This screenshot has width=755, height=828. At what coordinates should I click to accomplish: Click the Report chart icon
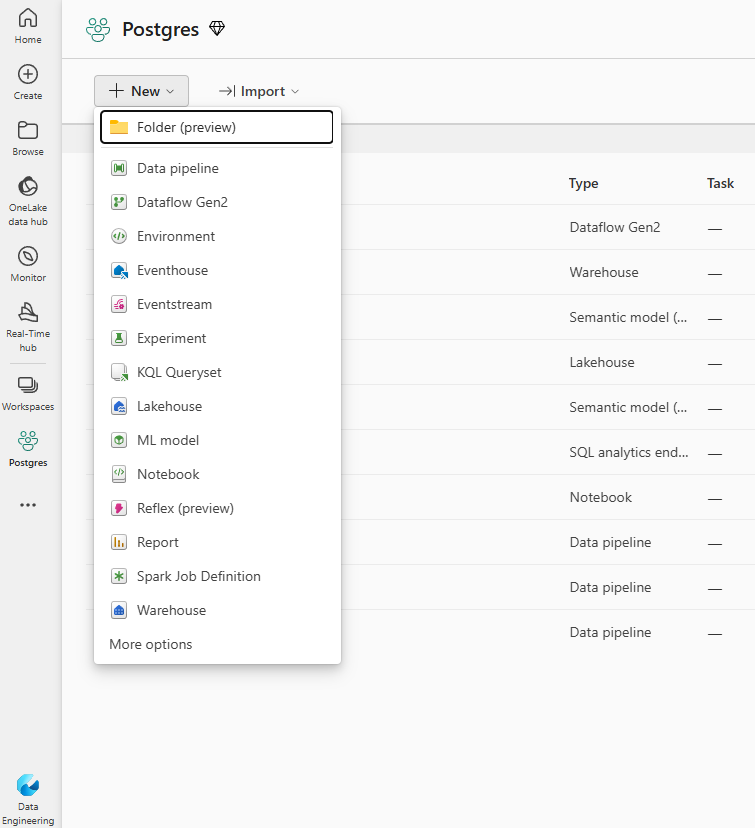pos(119,542)
